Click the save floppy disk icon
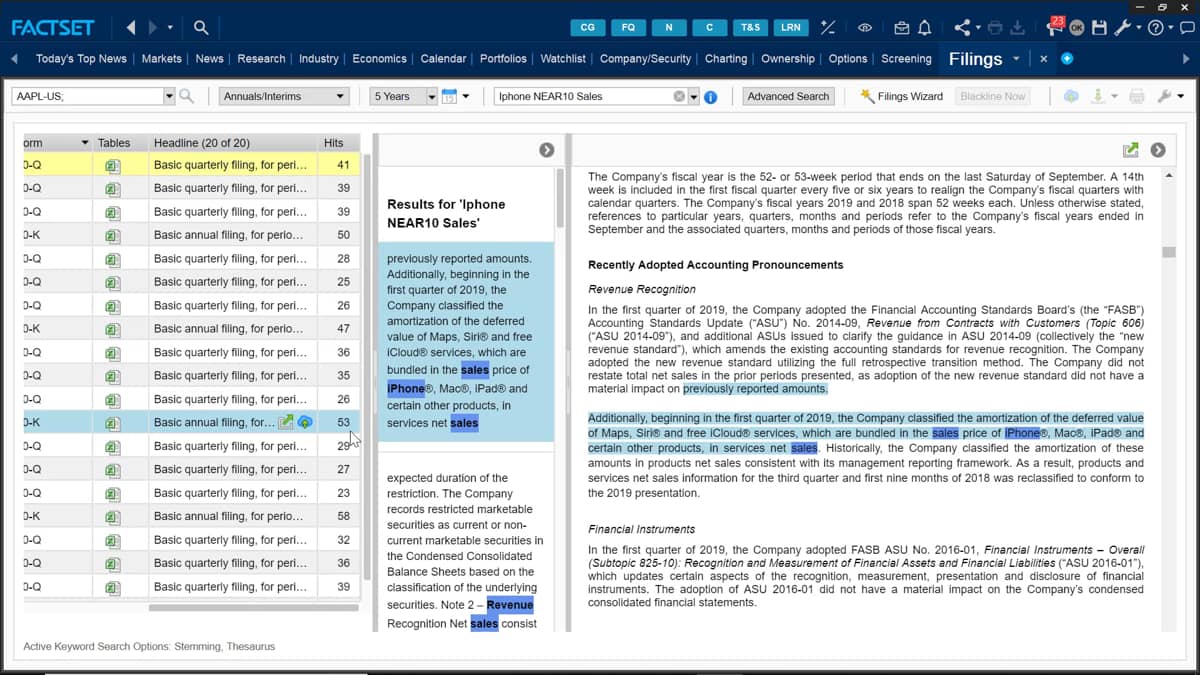The image size is (1200, 675). [1100, 28]
